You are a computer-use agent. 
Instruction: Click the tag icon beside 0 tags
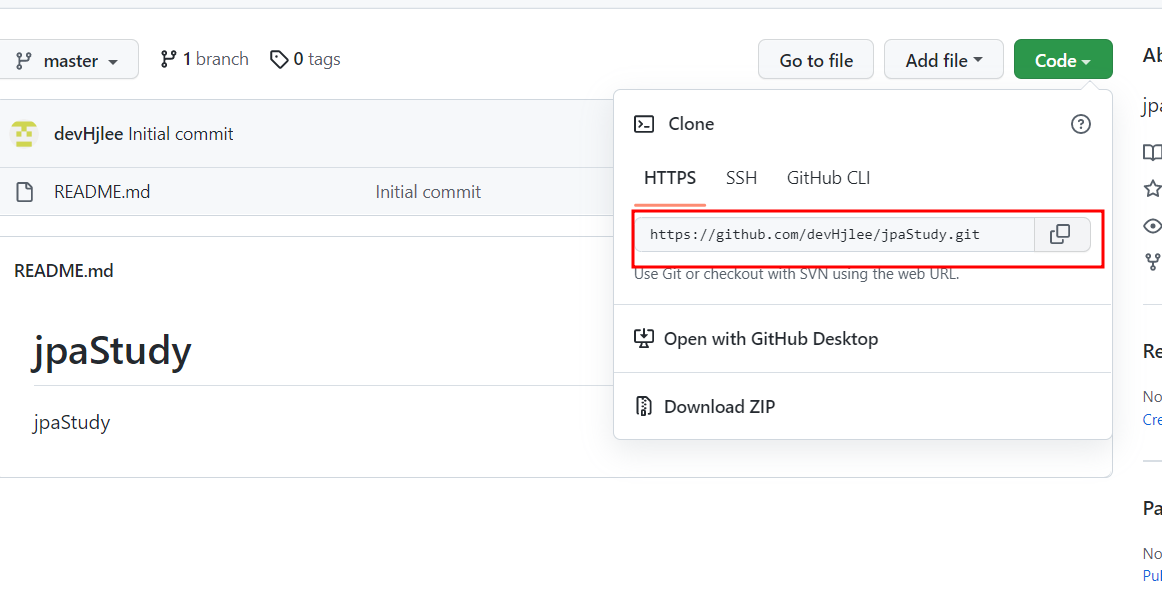(279, 59)
